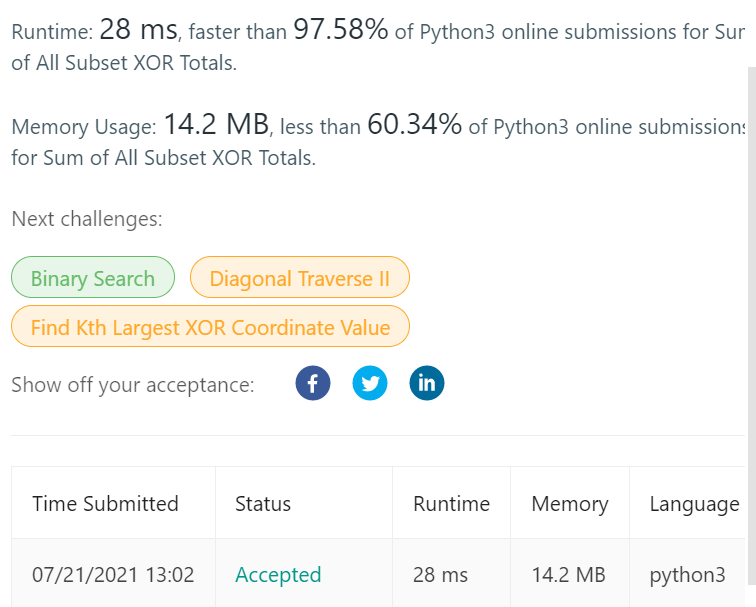Screen dimensions: 756x607
Task: Click the "Show off your acceptance:" label
Action: [x=133, y=385]
